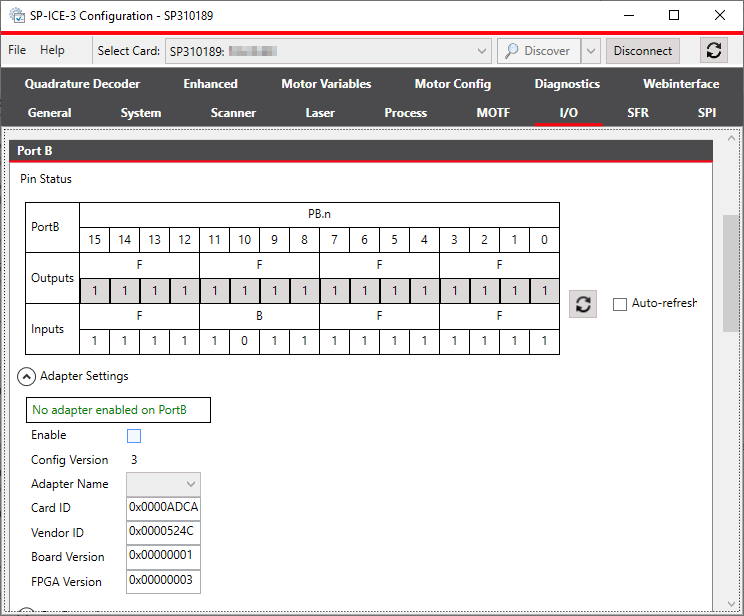The width and height of the screenshot is (744, 616).
Task: Collapse the Adapter Settings section
Action: coord(27,377)
